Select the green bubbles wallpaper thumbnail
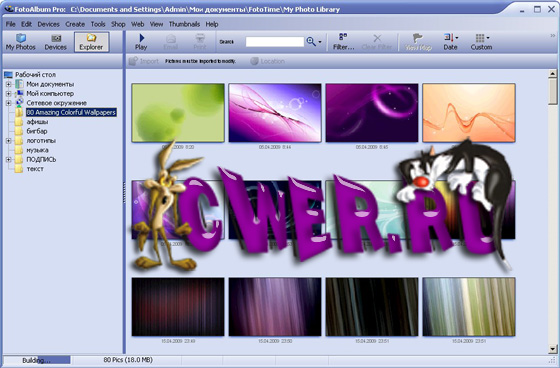560x368 pixels. 178,113
